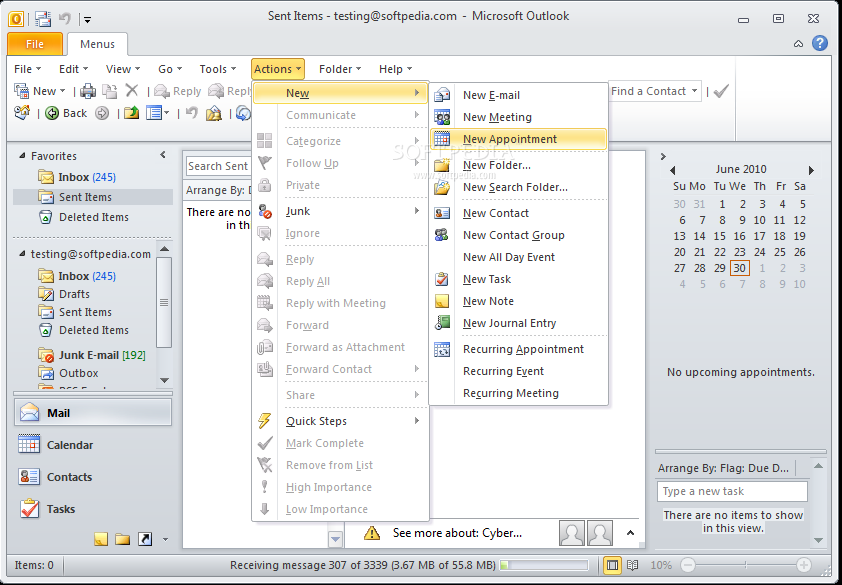Click the Type a new task field

(732, 492)
